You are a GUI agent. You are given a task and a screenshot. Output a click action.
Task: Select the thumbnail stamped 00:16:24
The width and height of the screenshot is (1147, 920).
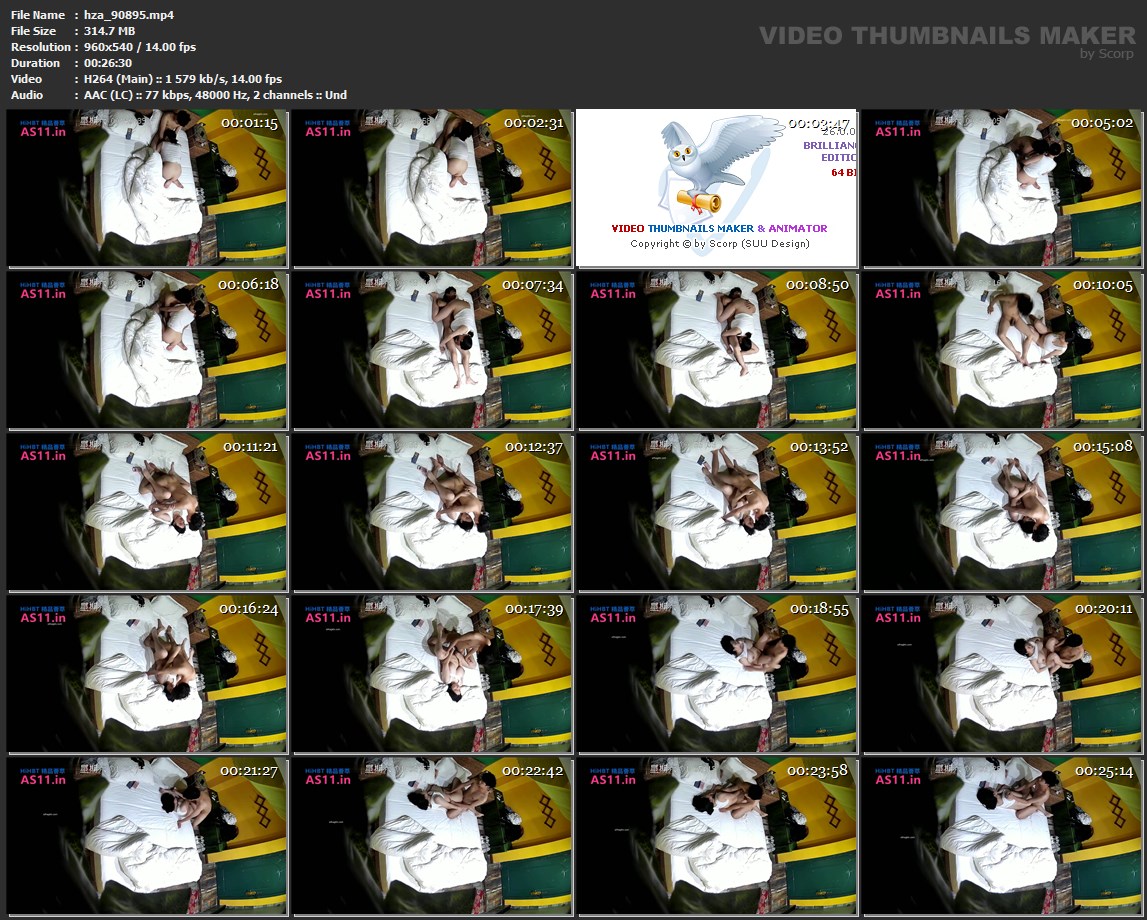pos(147,674)
